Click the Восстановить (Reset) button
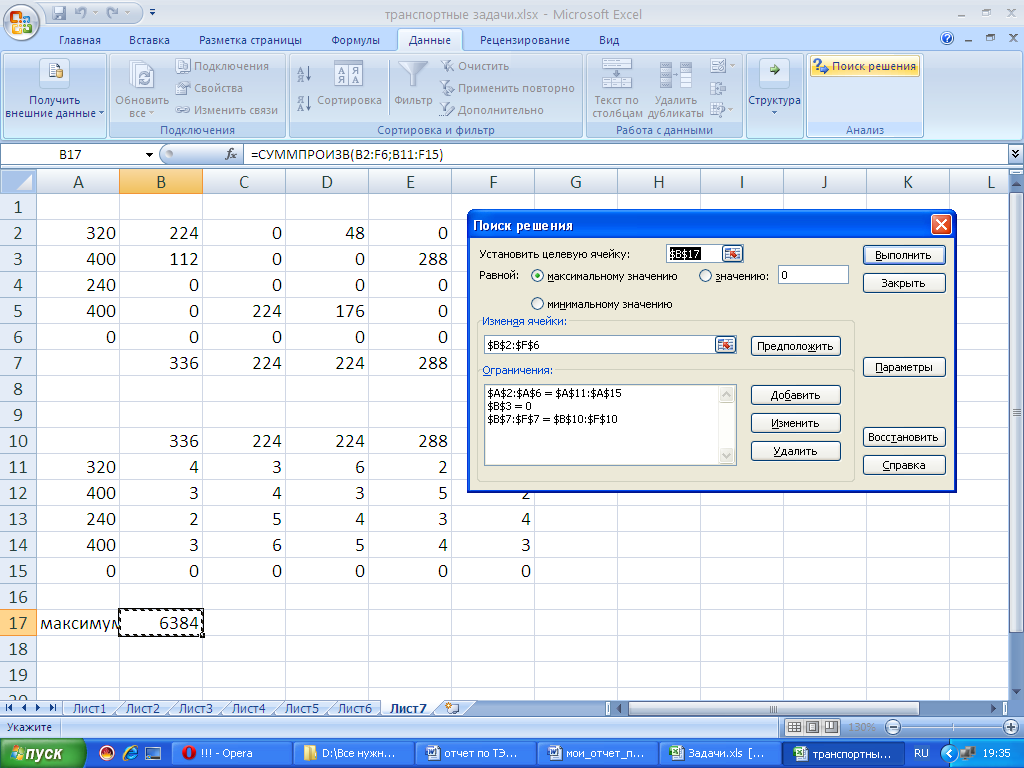The height and width of the screenshot is (768, 1024). 904,437
